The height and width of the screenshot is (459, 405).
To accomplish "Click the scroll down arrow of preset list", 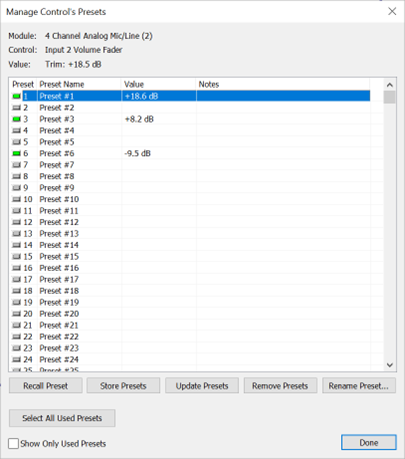I will (389, 365).
